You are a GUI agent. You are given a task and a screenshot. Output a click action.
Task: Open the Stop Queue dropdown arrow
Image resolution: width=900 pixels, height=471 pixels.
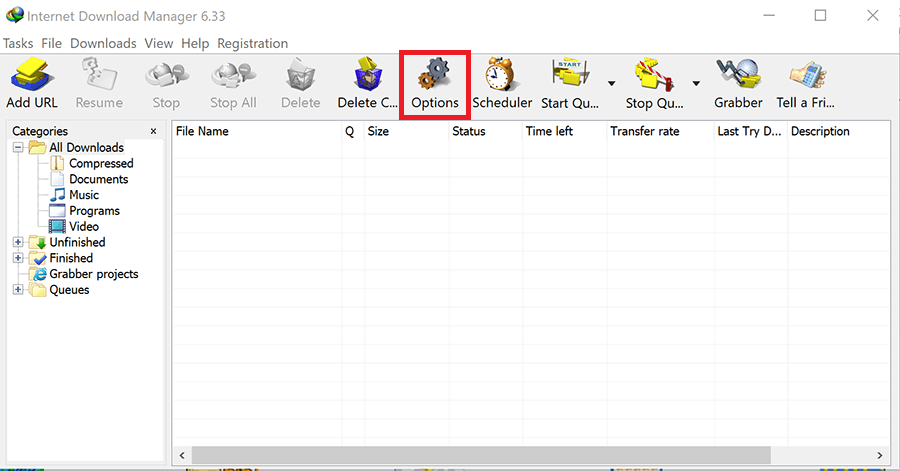click(696, 84)
